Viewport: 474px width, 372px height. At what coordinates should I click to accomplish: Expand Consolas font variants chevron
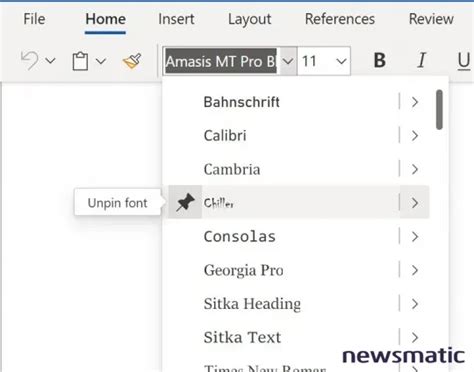(x=415, y=237)
